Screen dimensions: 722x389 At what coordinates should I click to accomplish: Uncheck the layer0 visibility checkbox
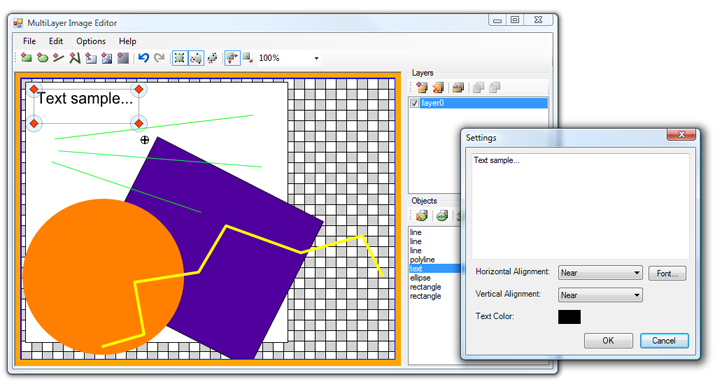(x=414, y=103)
